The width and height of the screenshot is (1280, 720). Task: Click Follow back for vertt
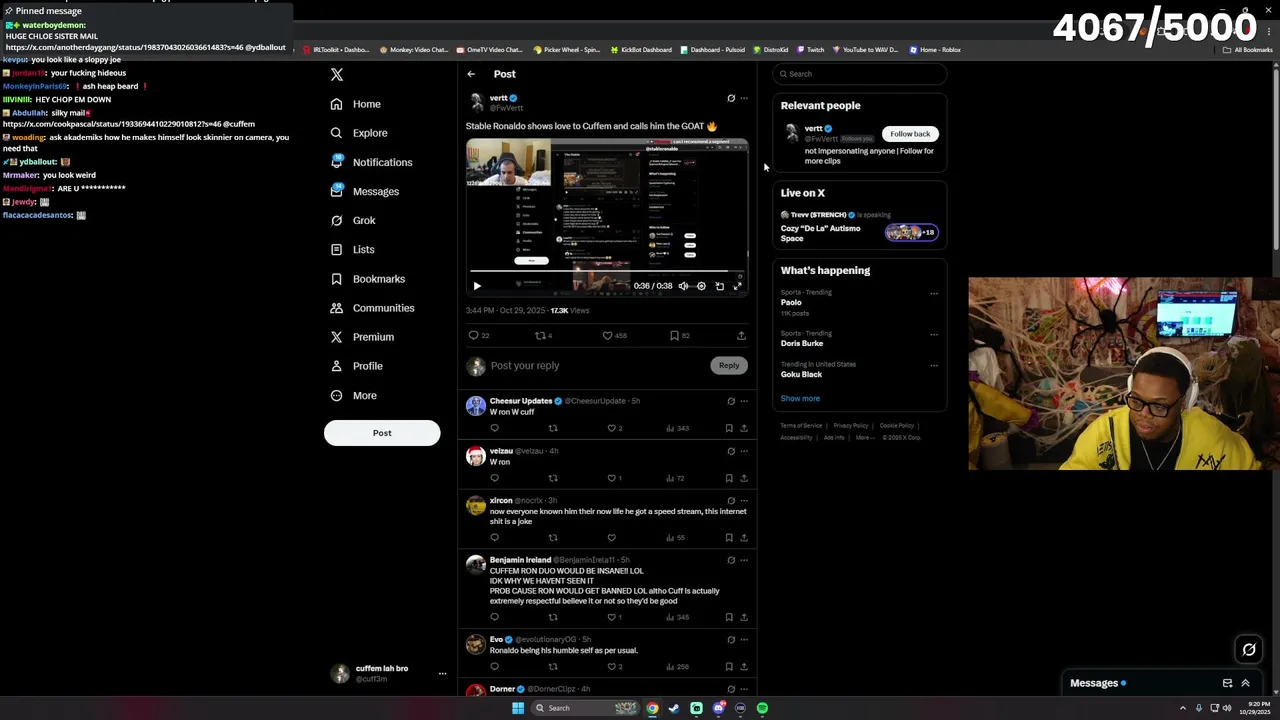tap(910, 134)
